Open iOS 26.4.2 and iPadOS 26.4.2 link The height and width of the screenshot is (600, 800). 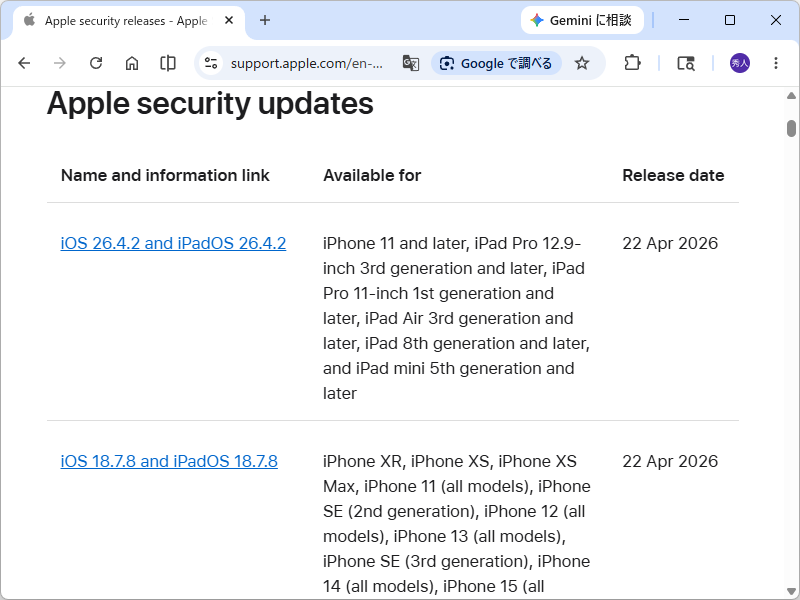pyautogui.click(x=173, y=243)
